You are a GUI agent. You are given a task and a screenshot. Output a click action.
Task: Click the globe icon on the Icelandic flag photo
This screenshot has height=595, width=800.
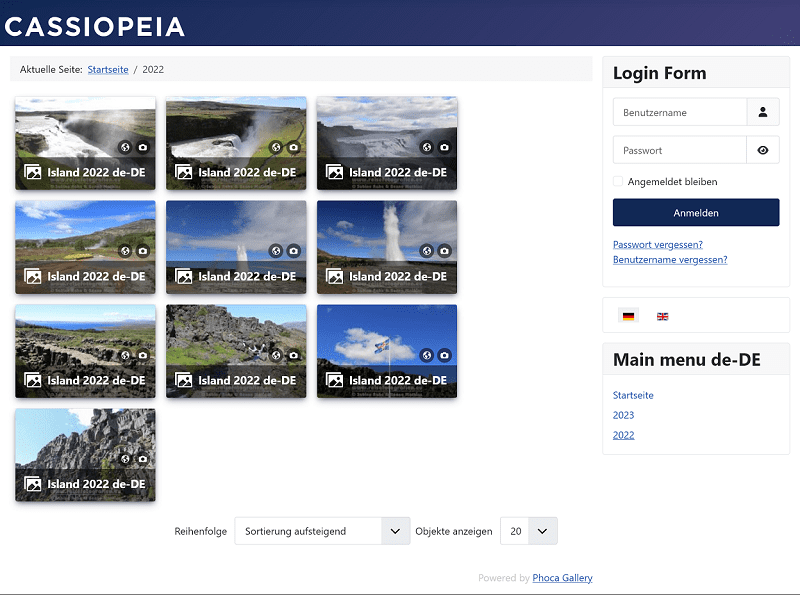pos(426,355)
